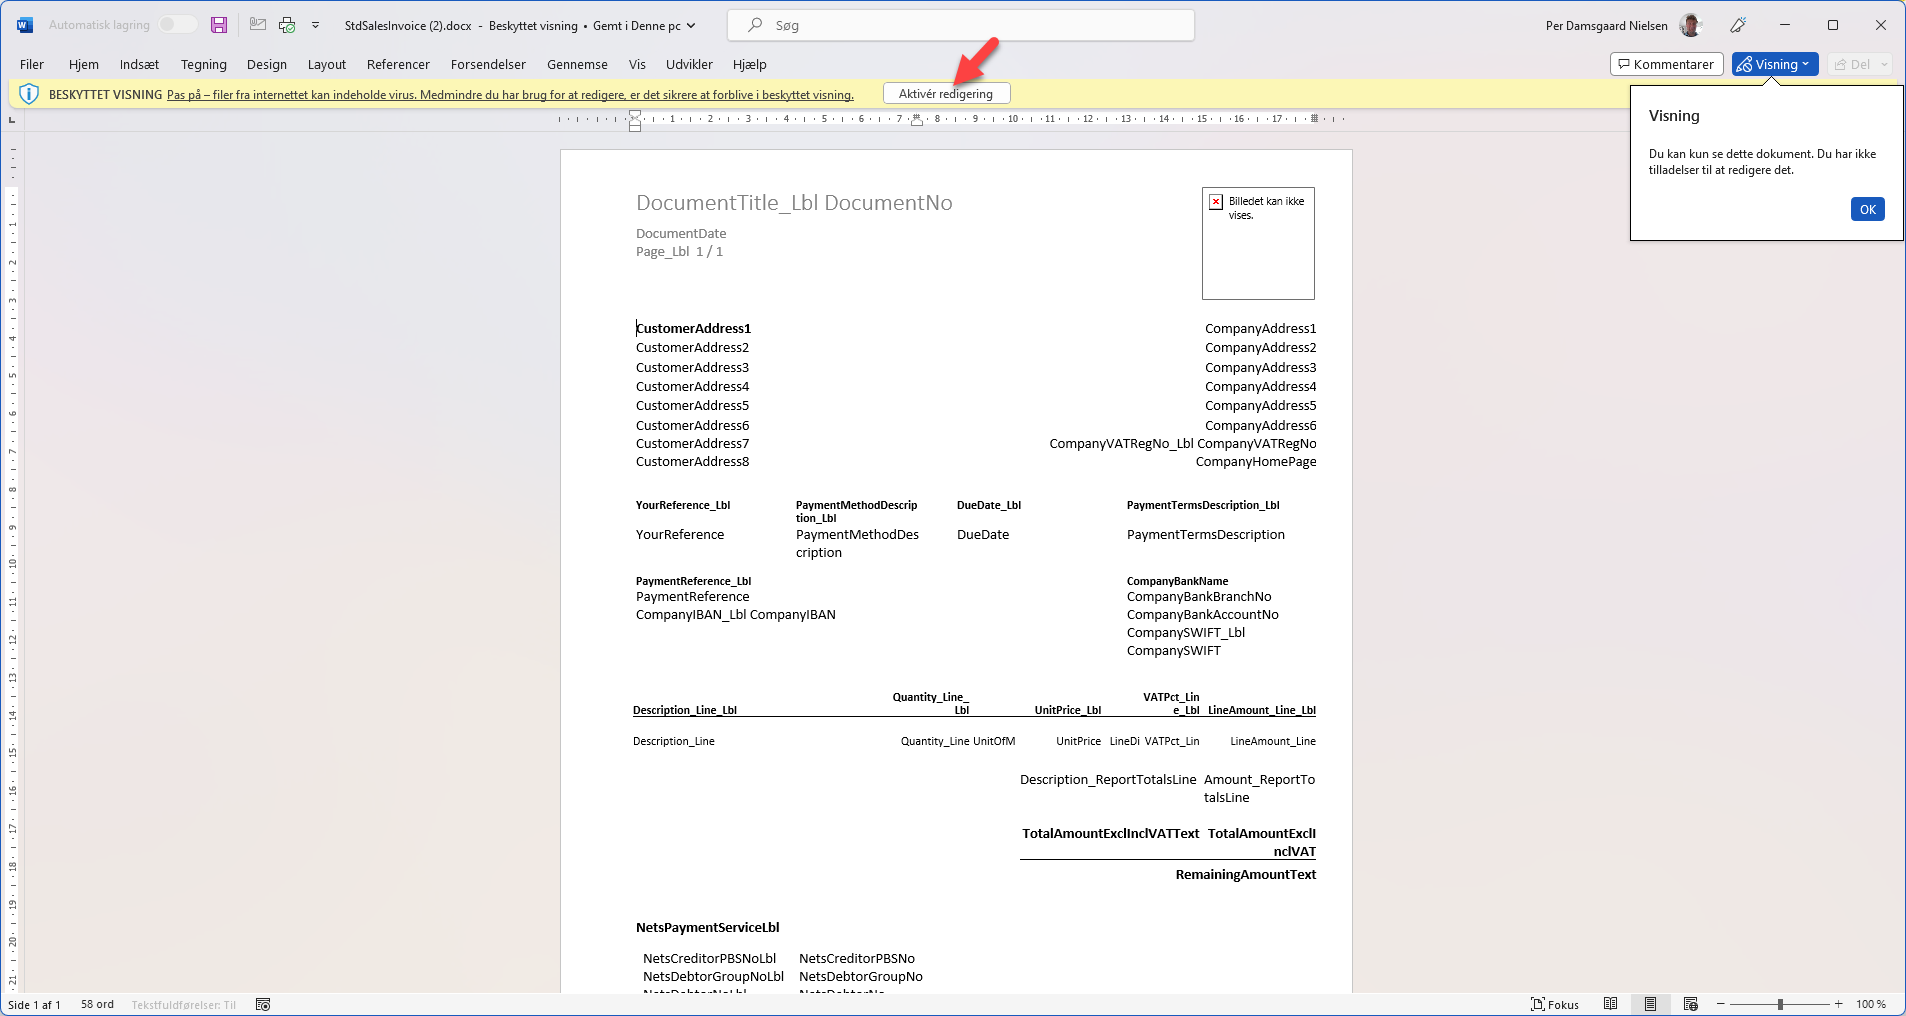Toggle the Automatisk lagring switch
This screenshot has width=1906, height=1016.
click(177, 25)
